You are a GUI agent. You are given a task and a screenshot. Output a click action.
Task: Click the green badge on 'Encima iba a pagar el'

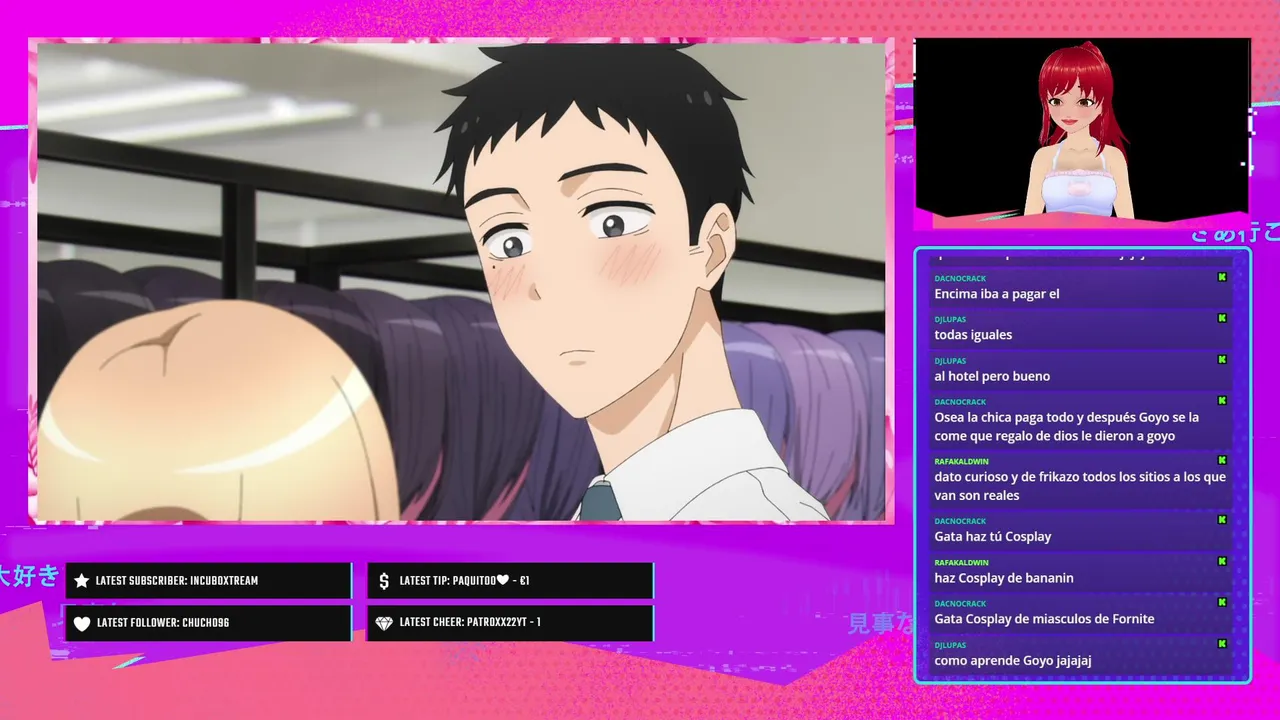tap(1222, 277)
